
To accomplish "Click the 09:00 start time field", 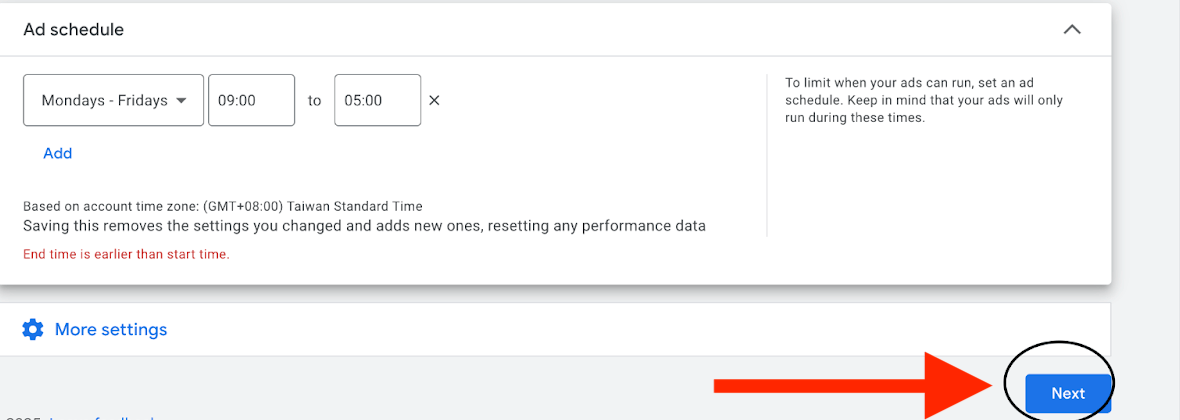I will pos(251,100).
